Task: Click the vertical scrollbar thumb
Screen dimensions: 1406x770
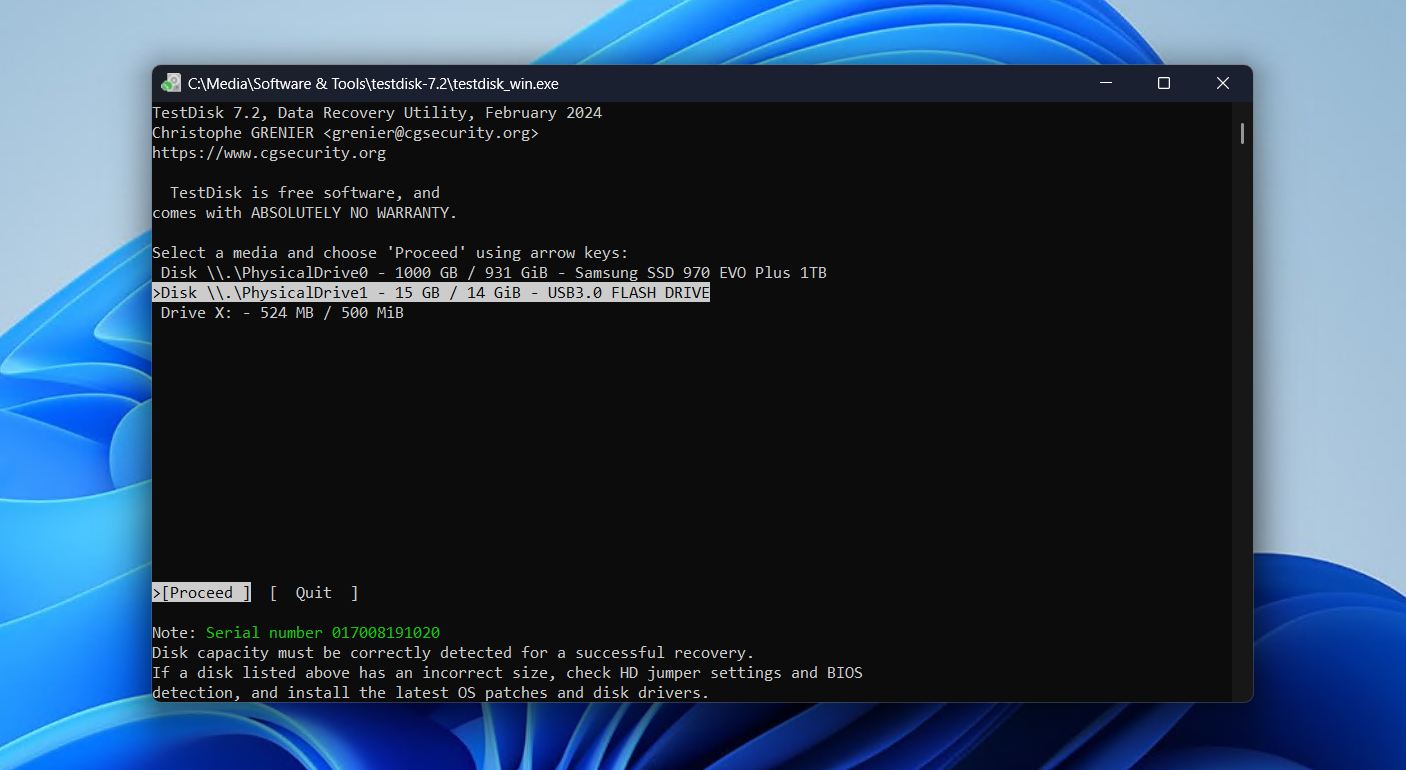Action: tap(1242, 131)
